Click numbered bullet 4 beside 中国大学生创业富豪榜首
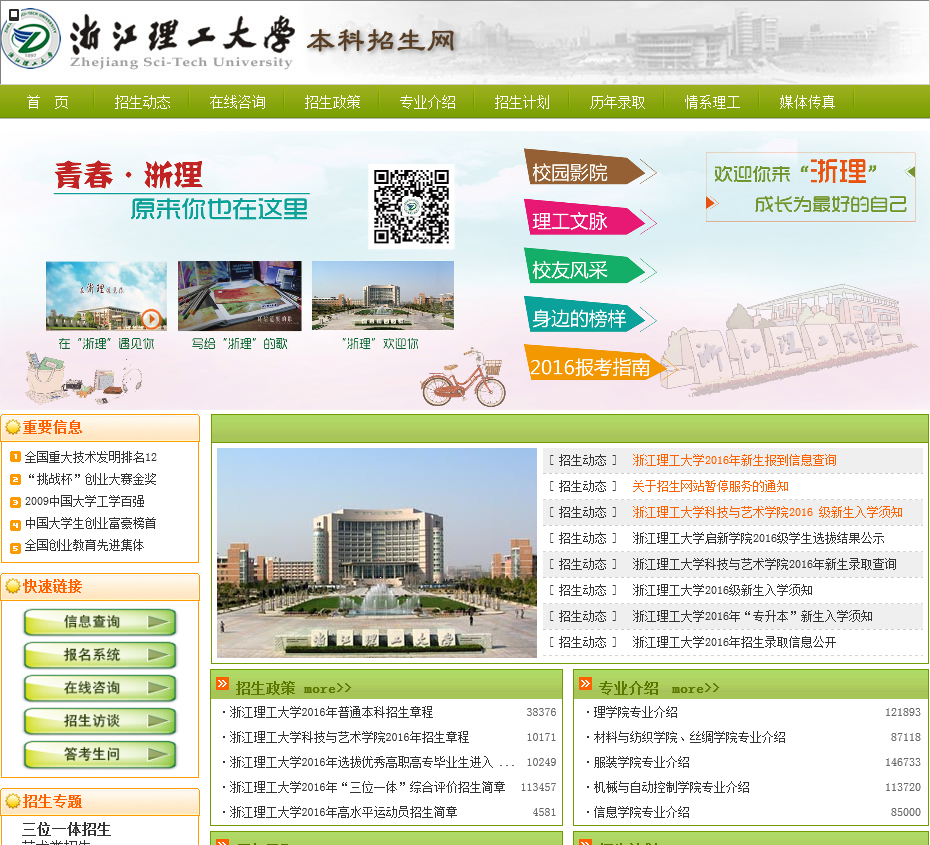Viewport: 930px width, 845px height. [x=15, y=524]
